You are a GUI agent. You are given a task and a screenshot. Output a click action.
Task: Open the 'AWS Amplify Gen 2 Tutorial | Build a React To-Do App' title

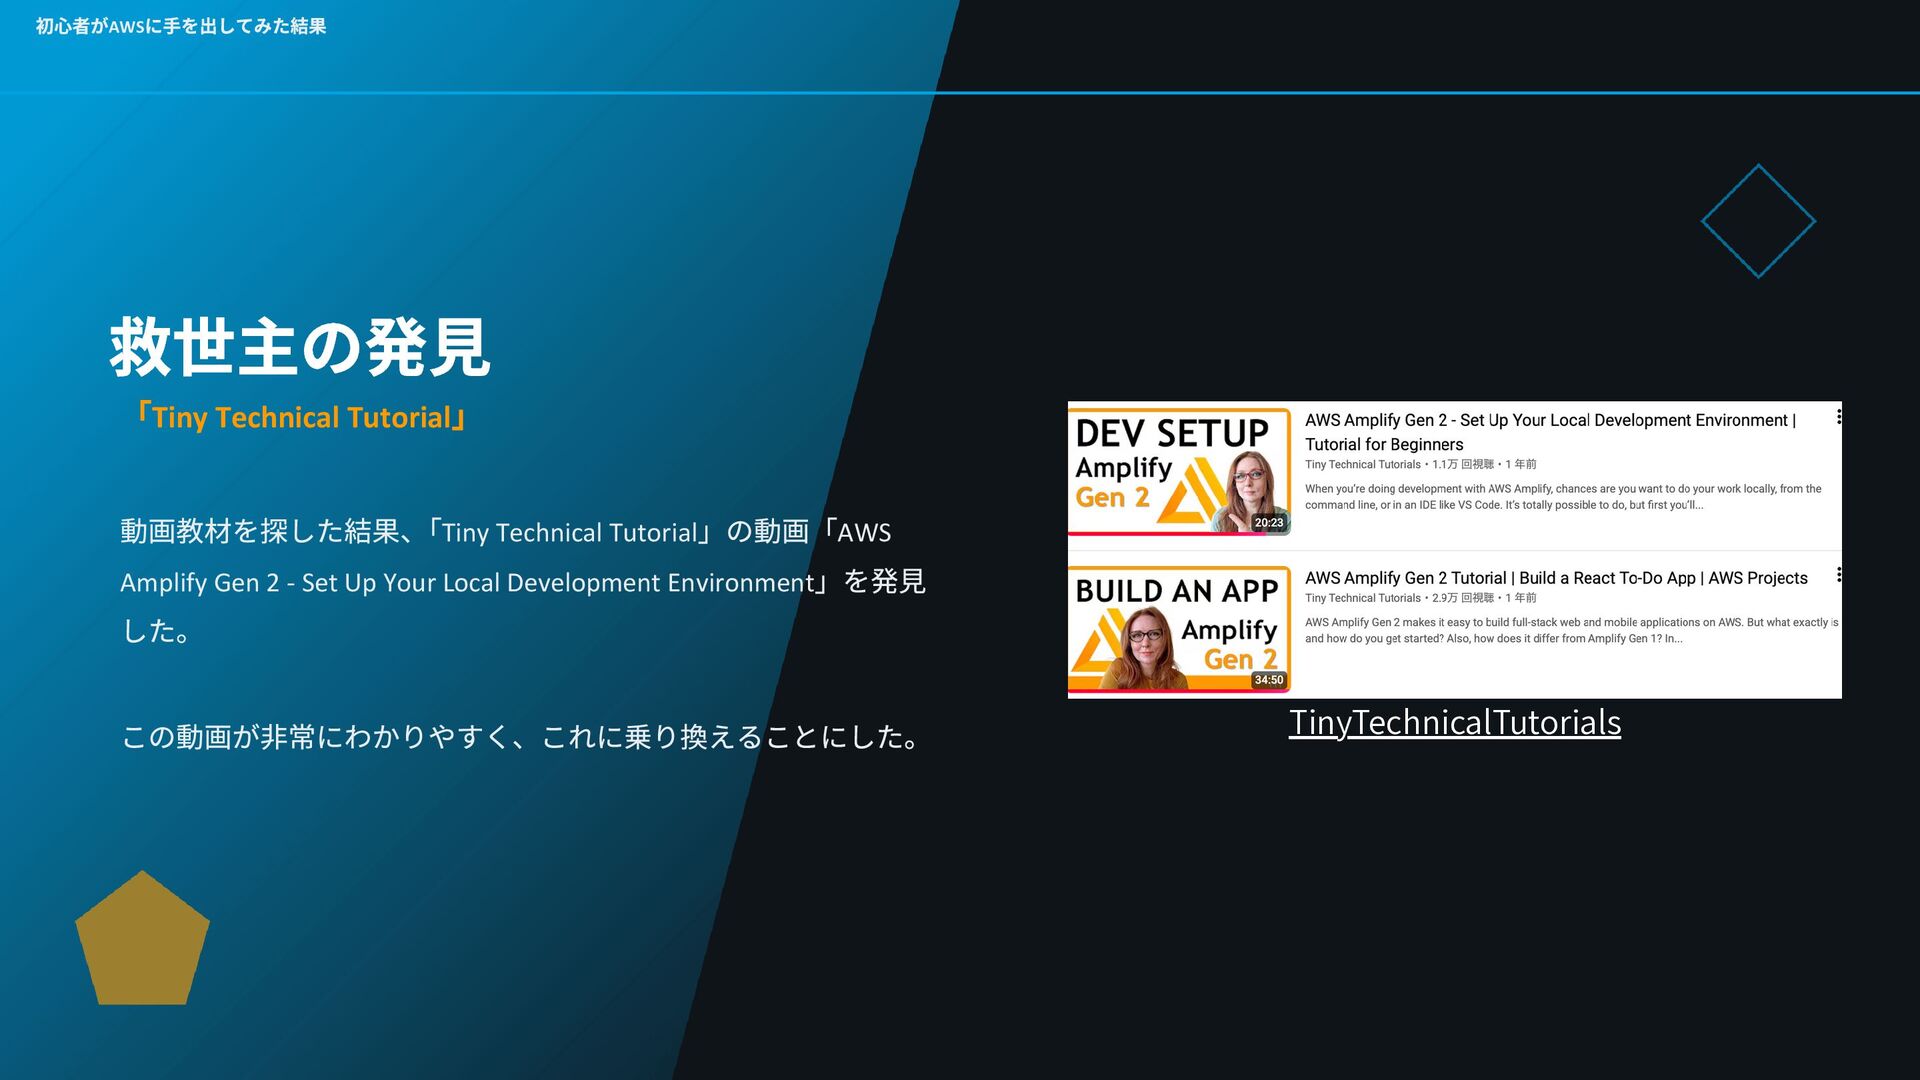click(1555, 578)
